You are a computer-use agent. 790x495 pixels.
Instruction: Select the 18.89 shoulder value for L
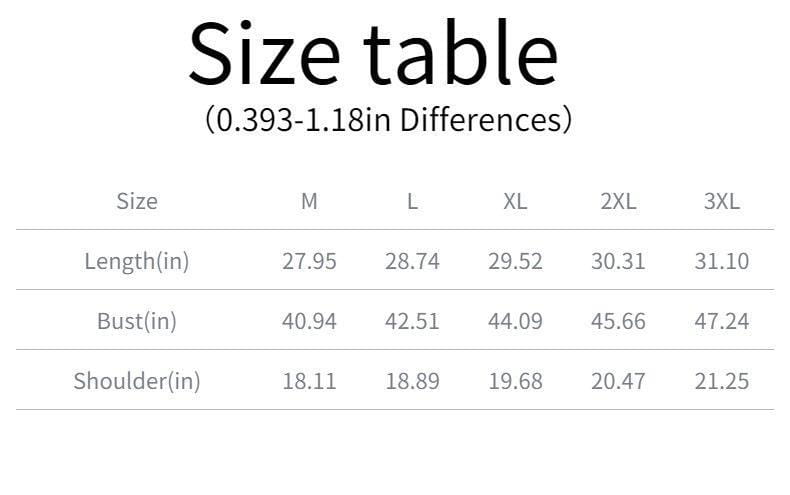412,381
